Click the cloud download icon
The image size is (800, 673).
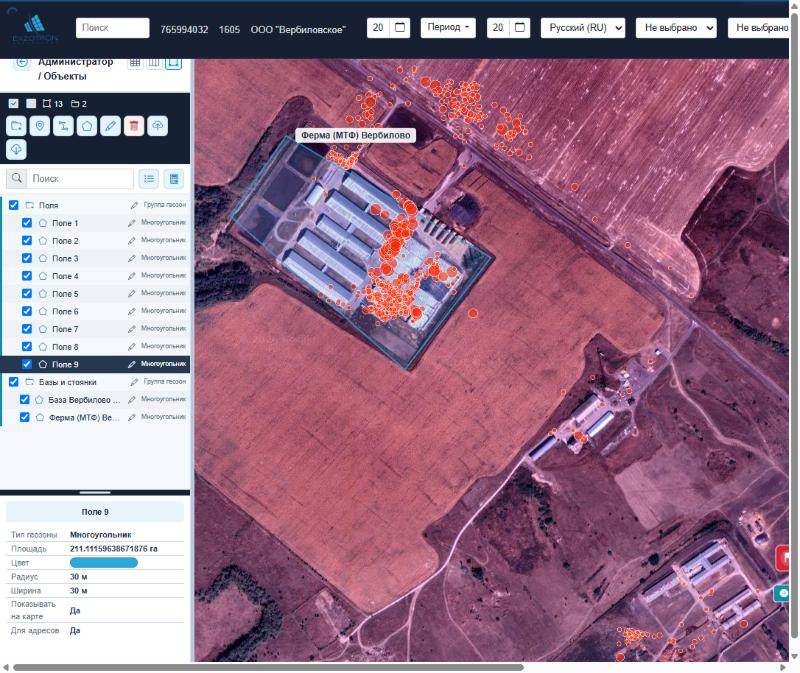click(x=16, y=149)
